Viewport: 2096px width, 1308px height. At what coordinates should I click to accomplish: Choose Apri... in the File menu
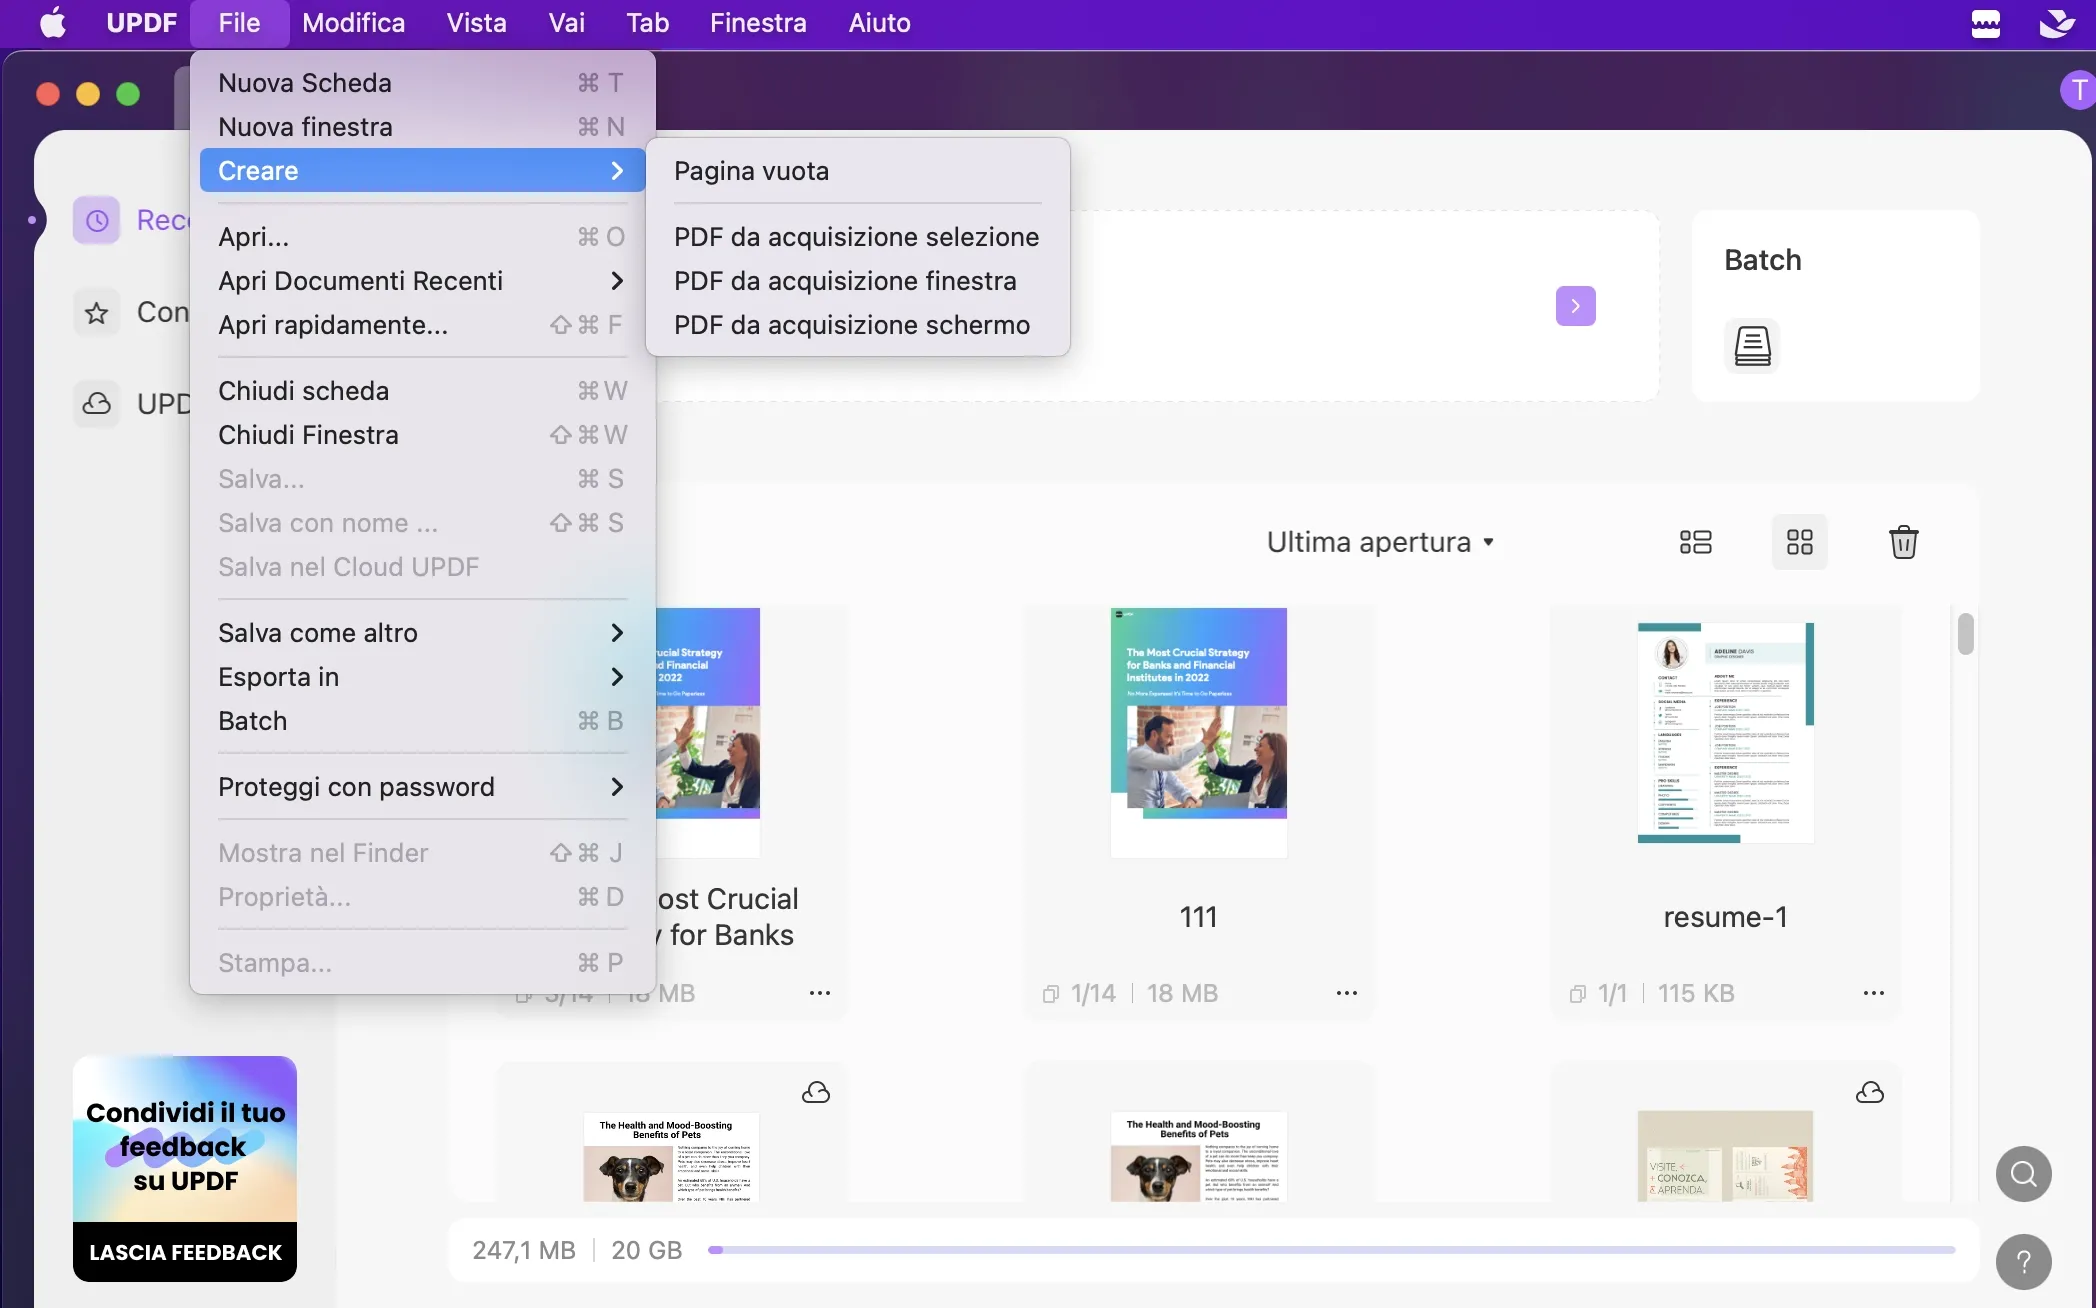422,237
